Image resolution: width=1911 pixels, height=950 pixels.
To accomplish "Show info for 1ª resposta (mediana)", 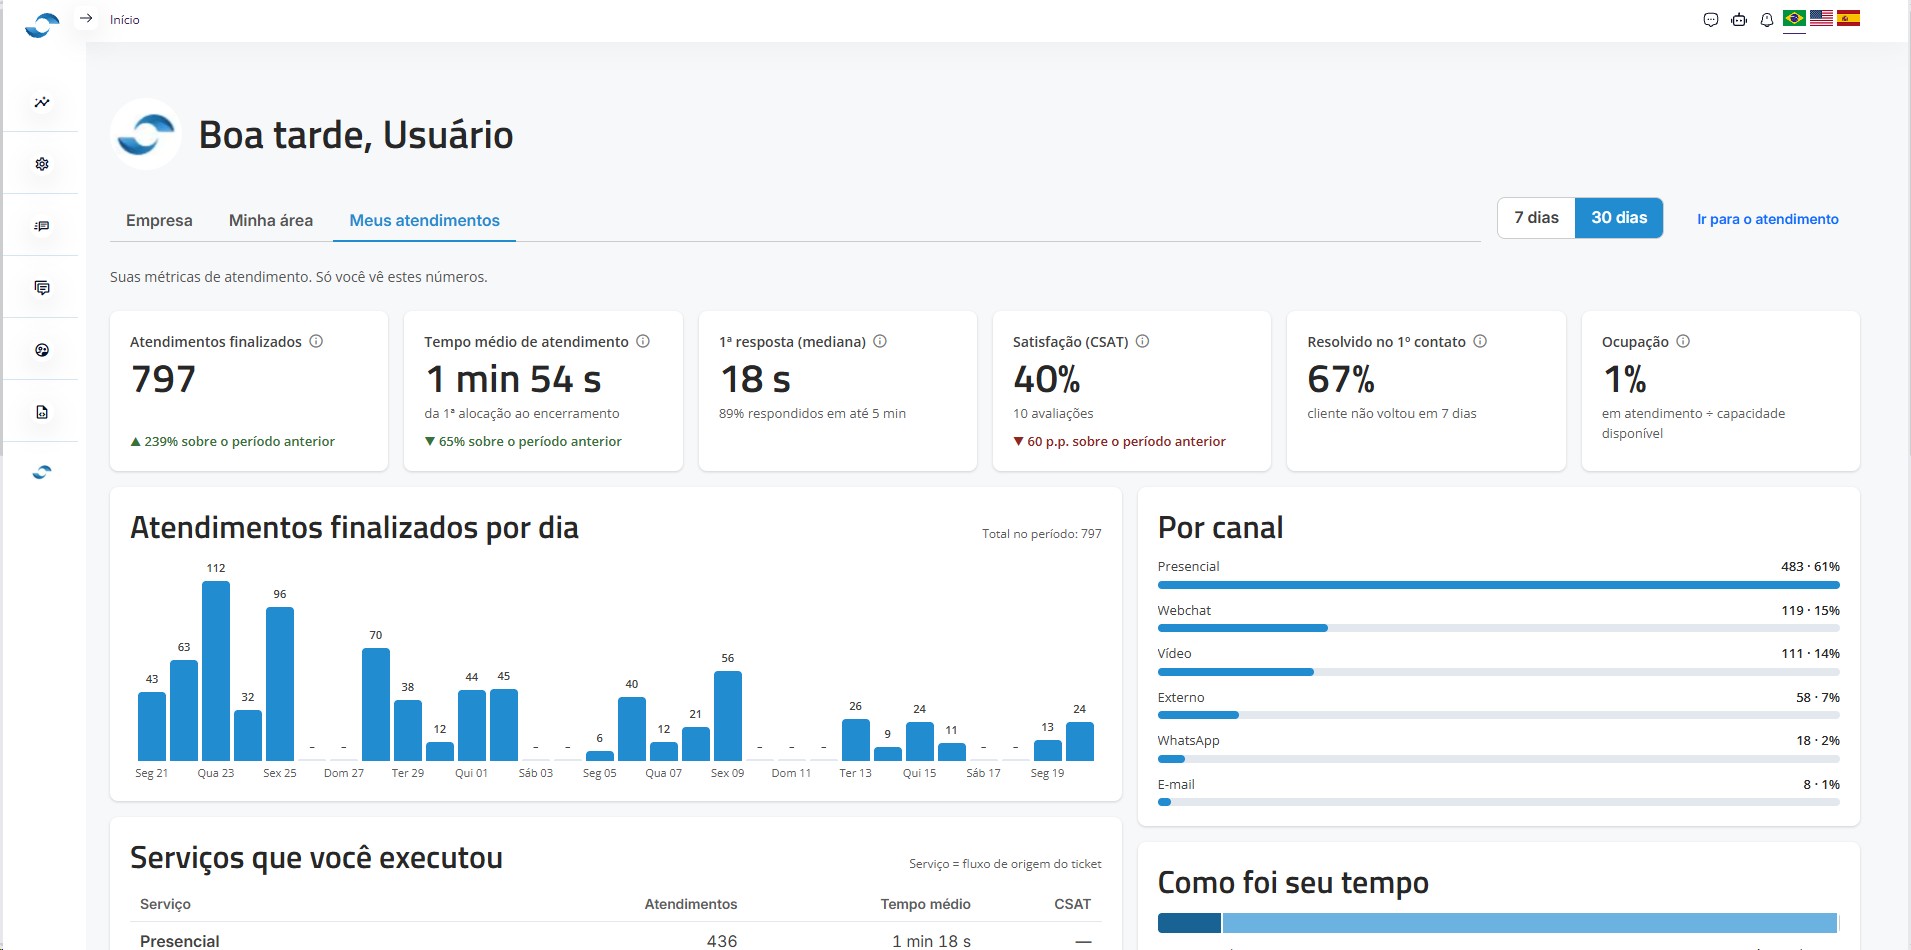I will 880,341.
